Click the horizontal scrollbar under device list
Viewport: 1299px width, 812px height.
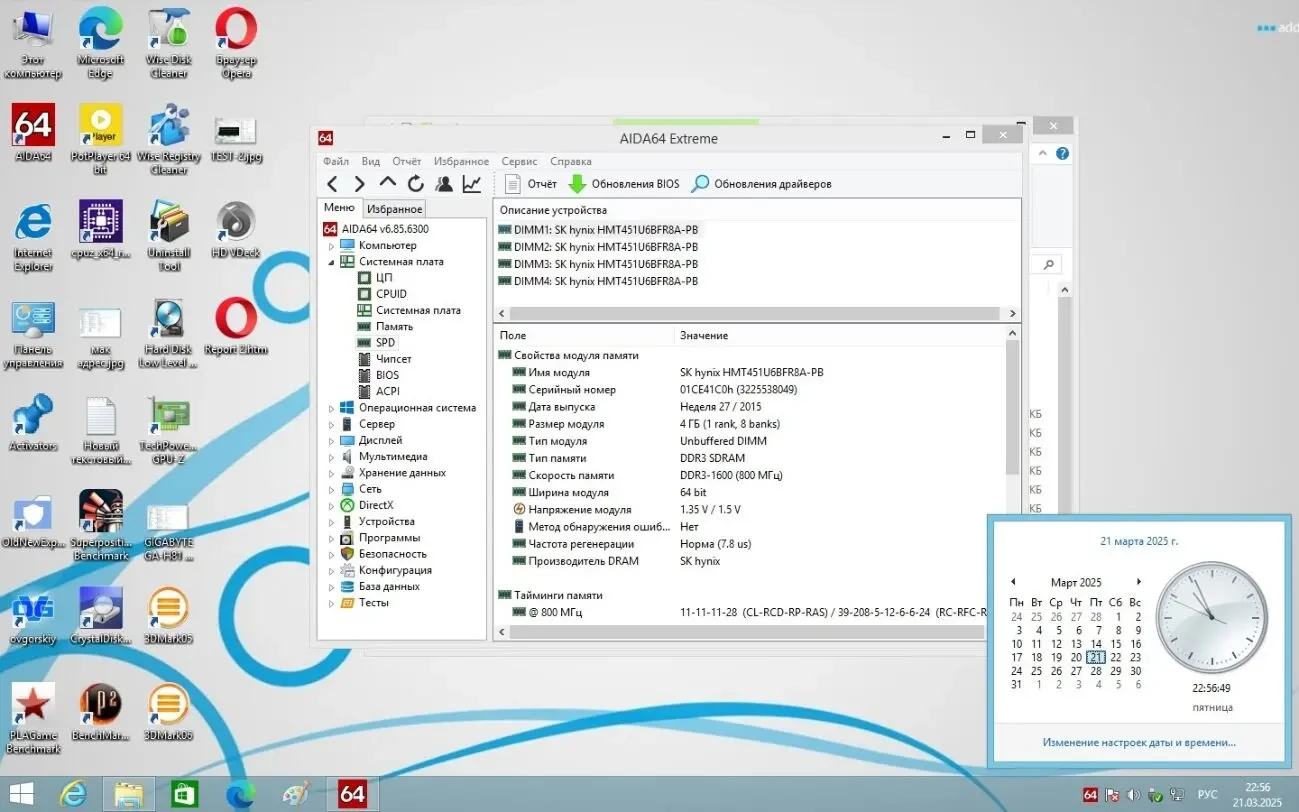pos(750,313)
